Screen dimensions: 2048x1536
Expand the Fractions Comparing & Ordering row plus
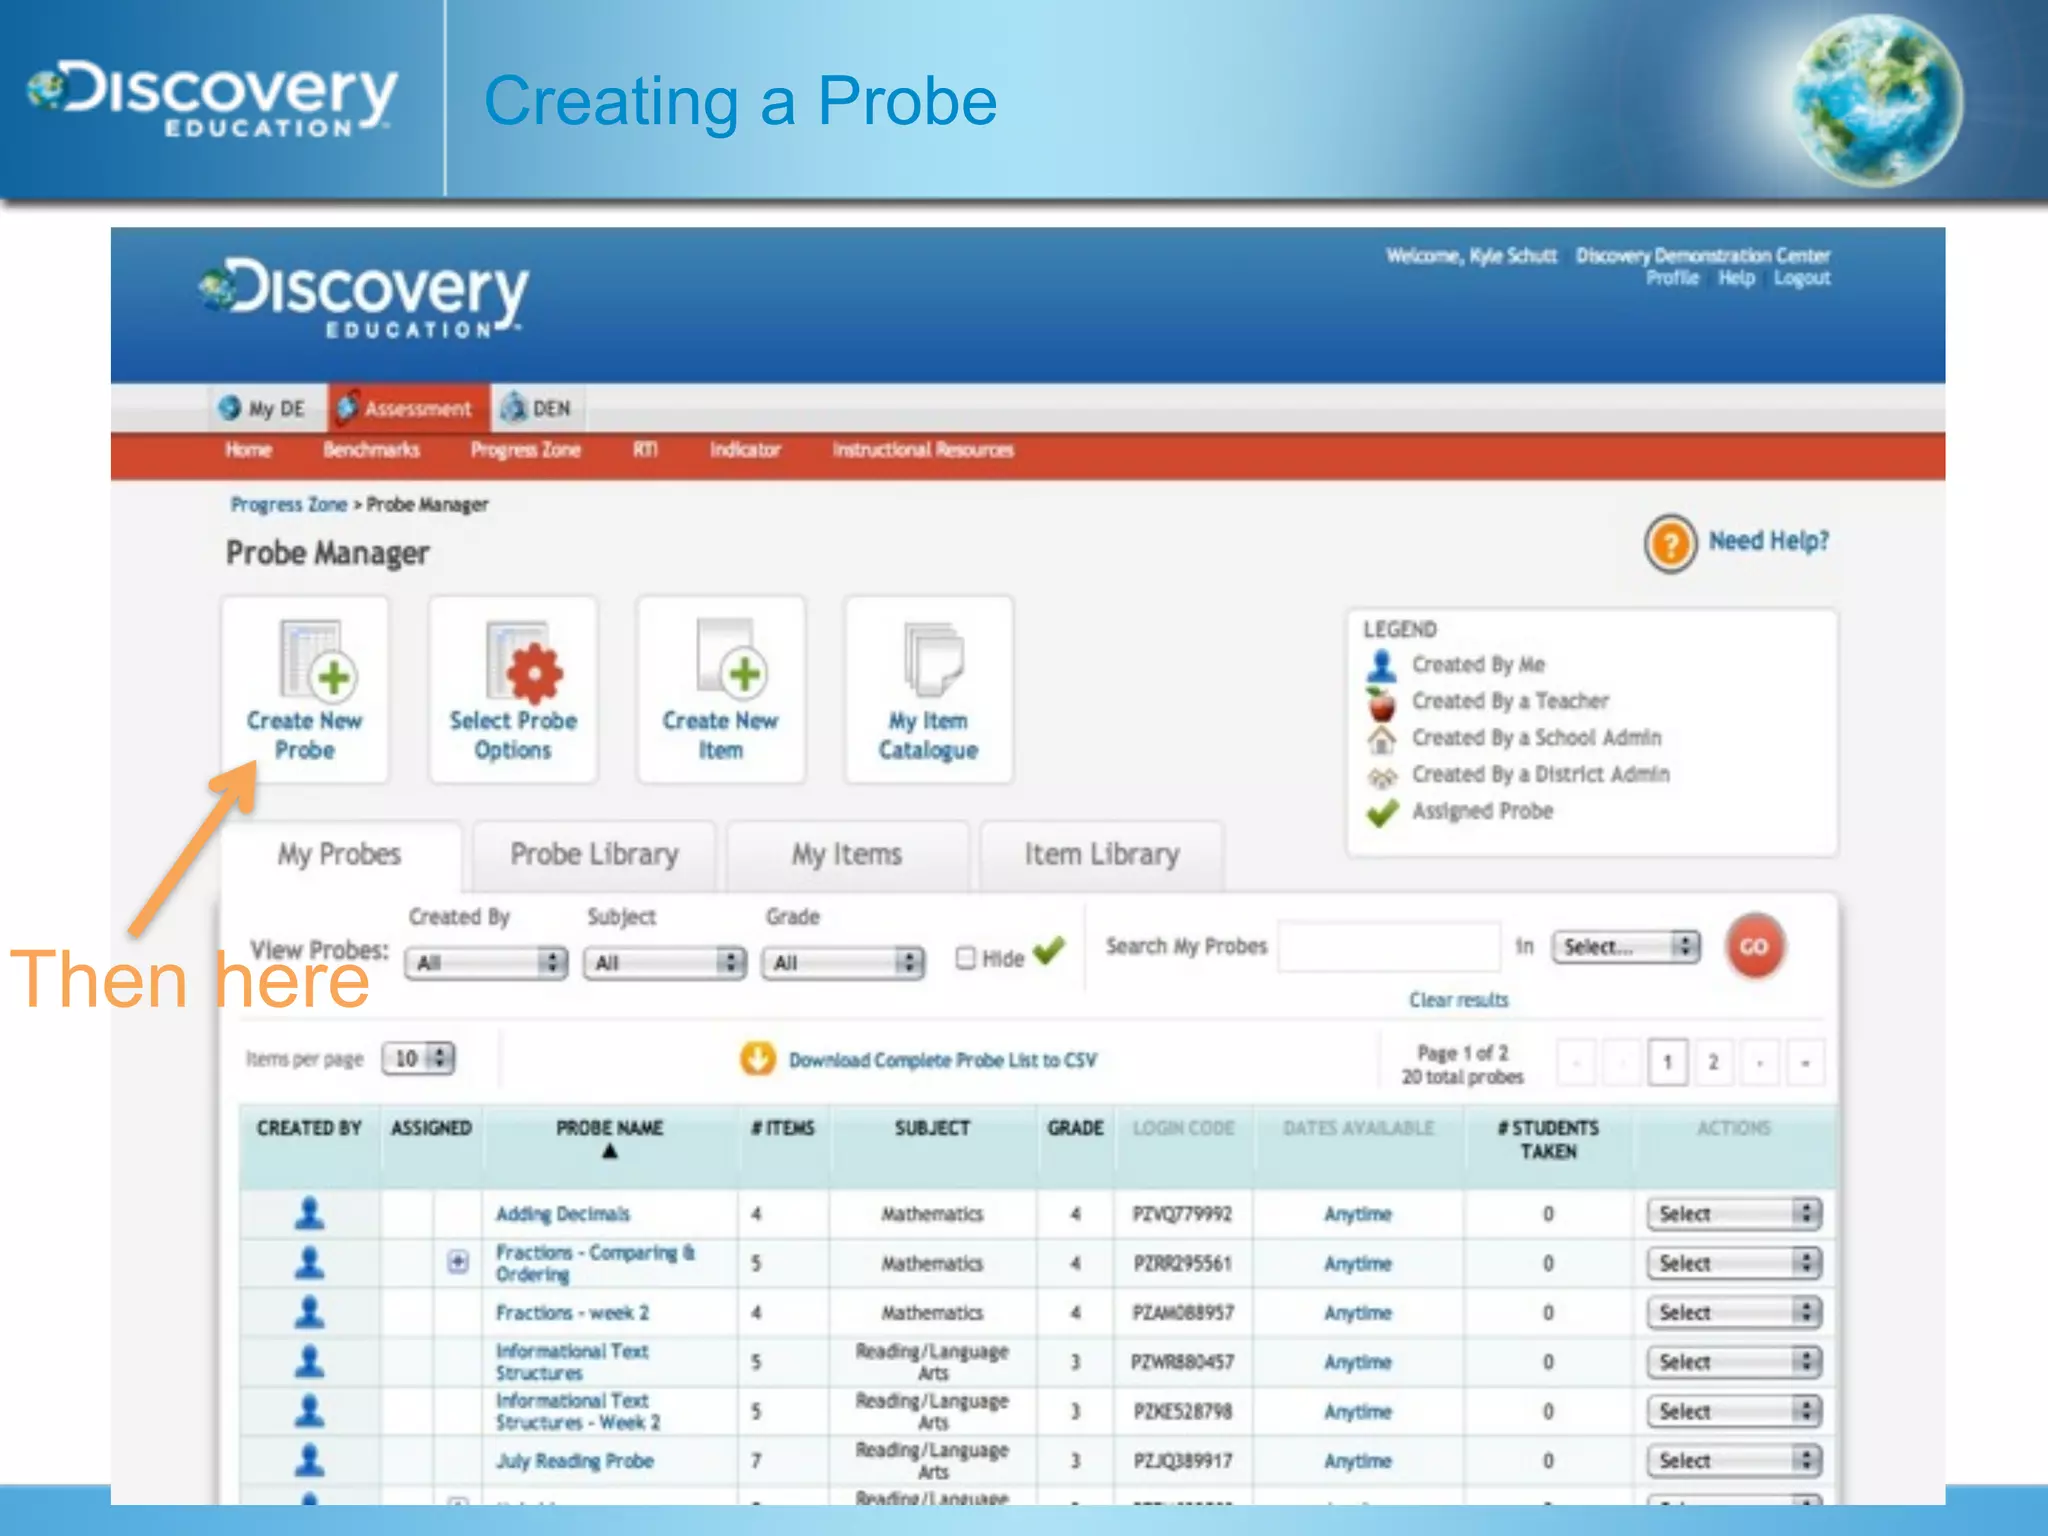click(x=458, y=1262)
